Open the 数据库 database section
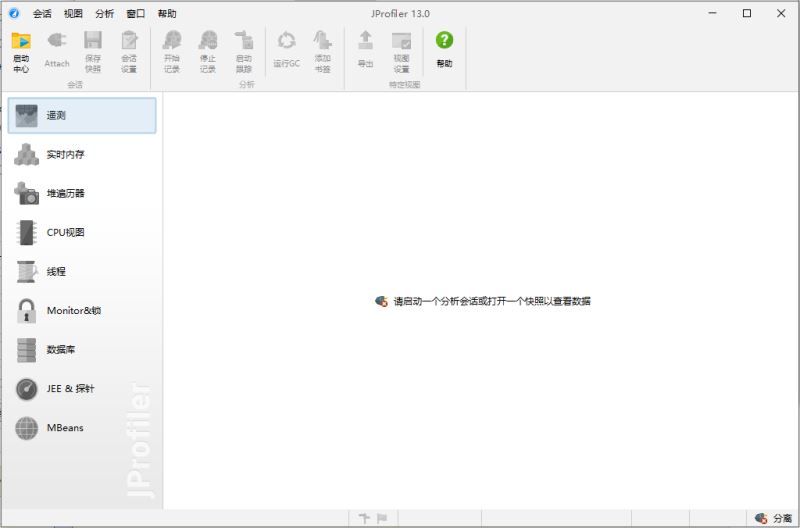The width and height of the screenshot is (800, 528). tap(82, 349)
